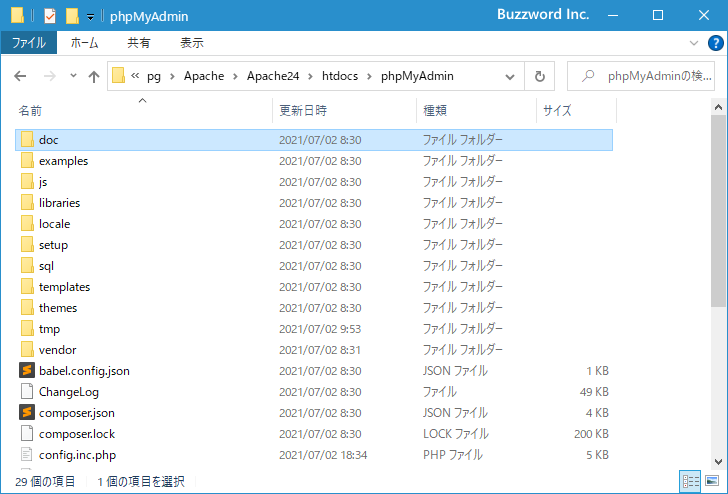Select the tmp folder icon
This screenshot has height=494, width=728.
coord(27,329)
